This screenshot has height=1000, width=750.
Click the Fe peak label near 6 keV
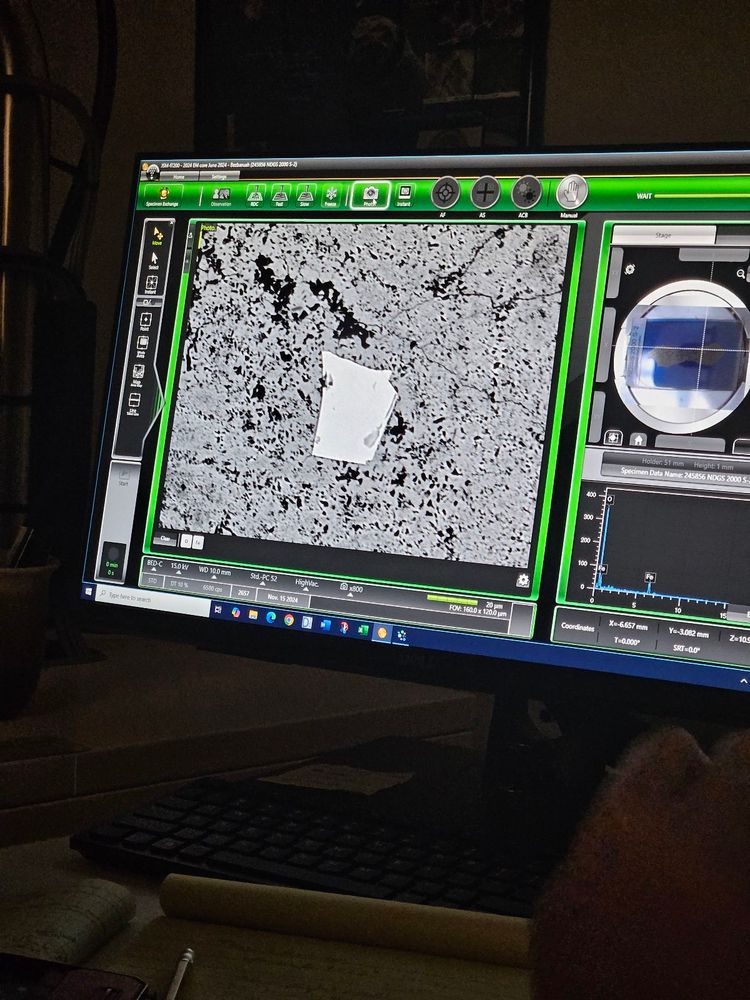[x=650, y=577]
